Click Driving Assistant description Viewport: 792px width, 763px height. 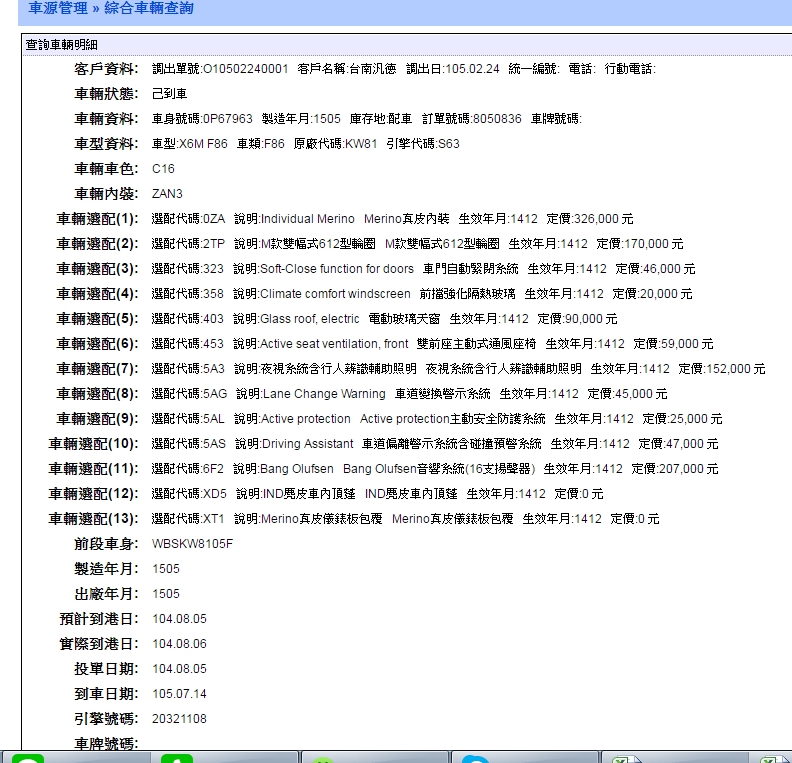pyautogui.click(x=308, y=444)
